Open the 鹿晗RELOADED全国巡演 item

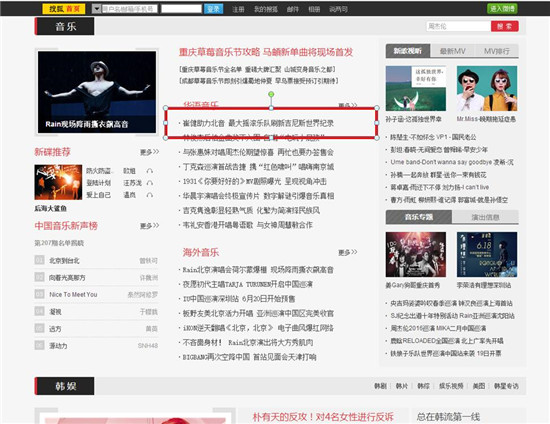(447, 341)
